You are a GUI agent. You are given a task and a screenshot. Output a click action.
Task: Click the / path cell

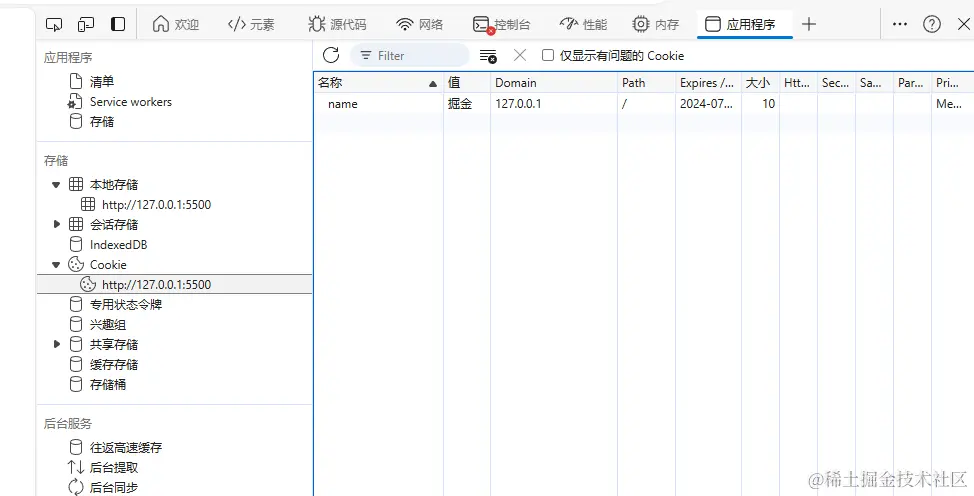point(624,104)
